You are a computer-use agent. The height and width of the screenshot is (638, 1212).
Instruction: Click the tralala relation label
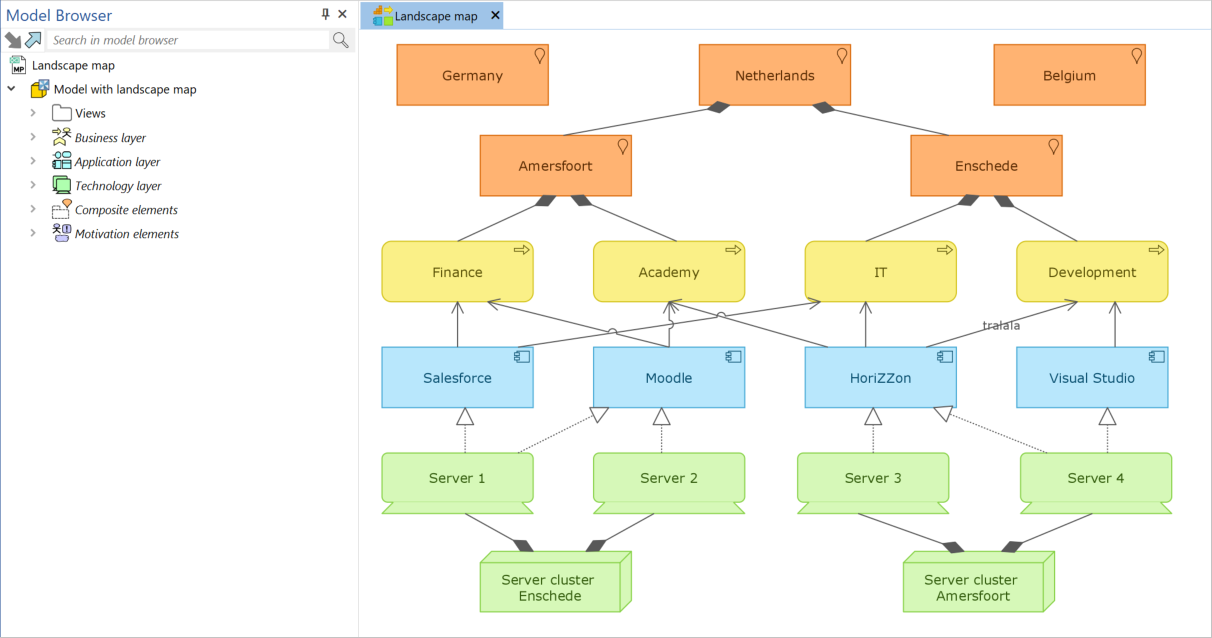pos(1000,325)
